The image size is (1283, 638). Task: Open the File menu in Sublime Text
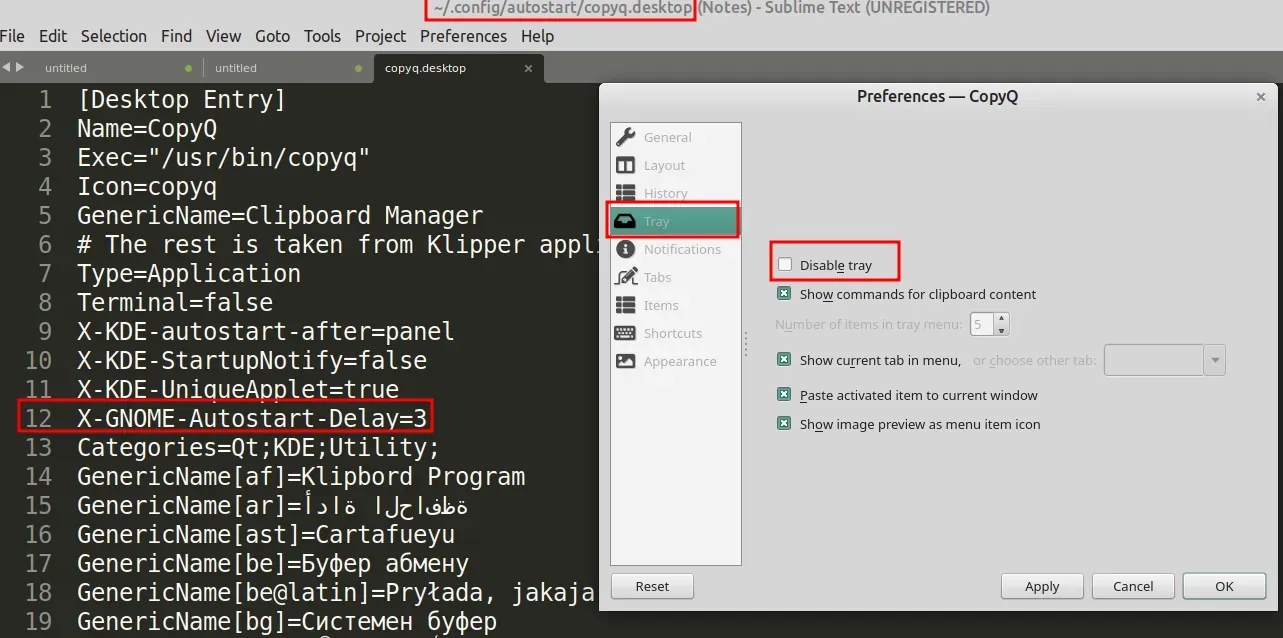pyautogui.click(x=13, y=36)
